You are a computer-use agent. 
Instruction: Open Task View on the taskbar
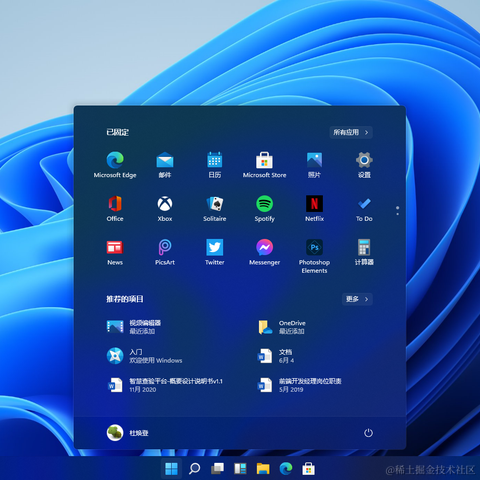click(x=217, y=469)
